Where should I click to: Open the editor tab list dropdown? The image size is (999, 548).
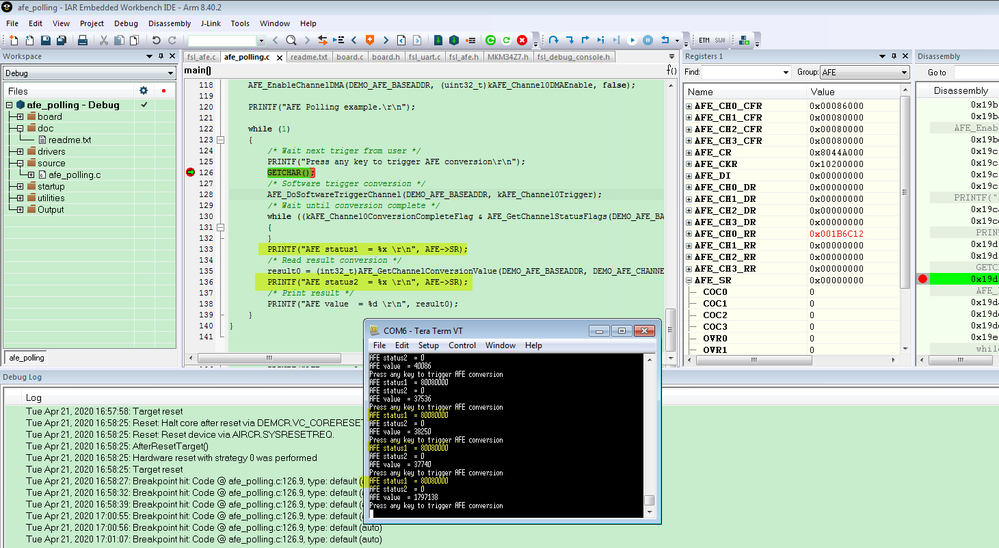click(x=673, y=57)
